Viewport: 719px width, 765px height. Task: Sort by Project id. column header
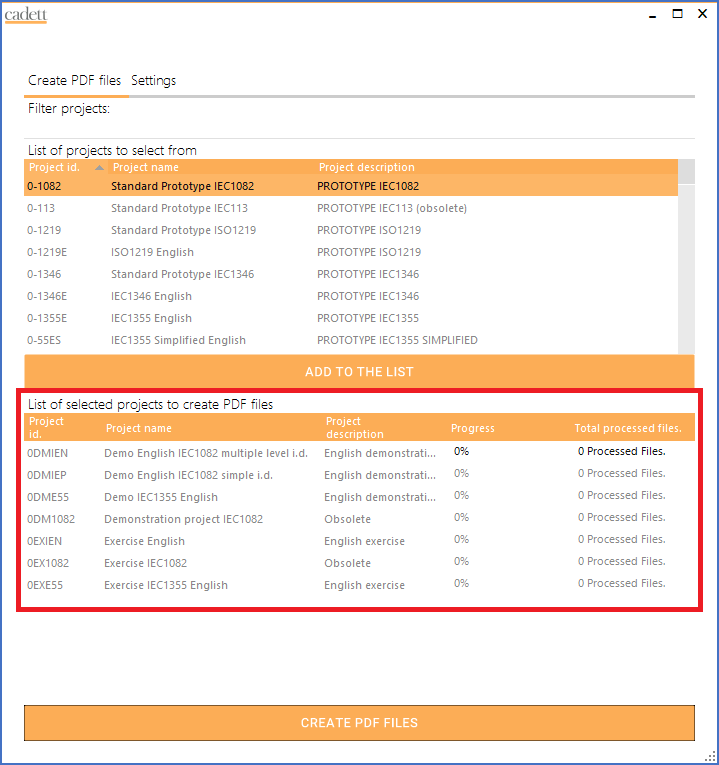pos(55,168)
